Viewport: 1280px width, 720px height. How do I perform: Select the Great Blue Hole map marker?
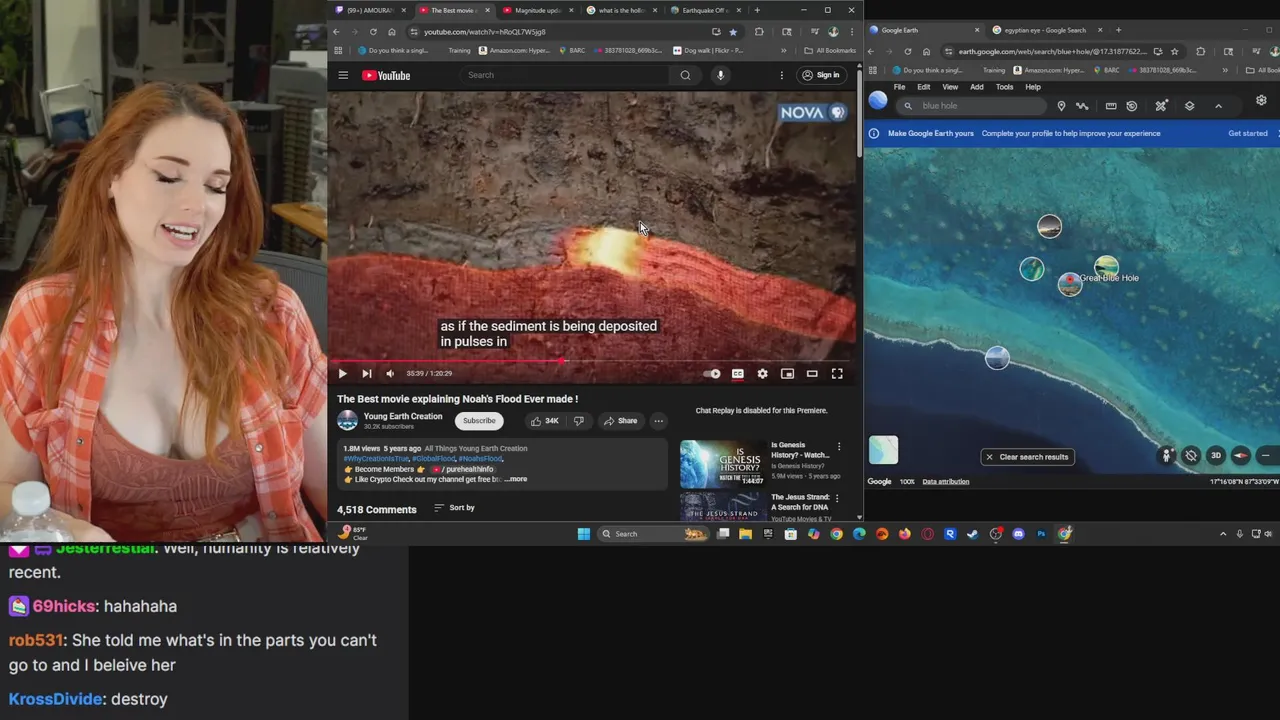coord(1070,285)
